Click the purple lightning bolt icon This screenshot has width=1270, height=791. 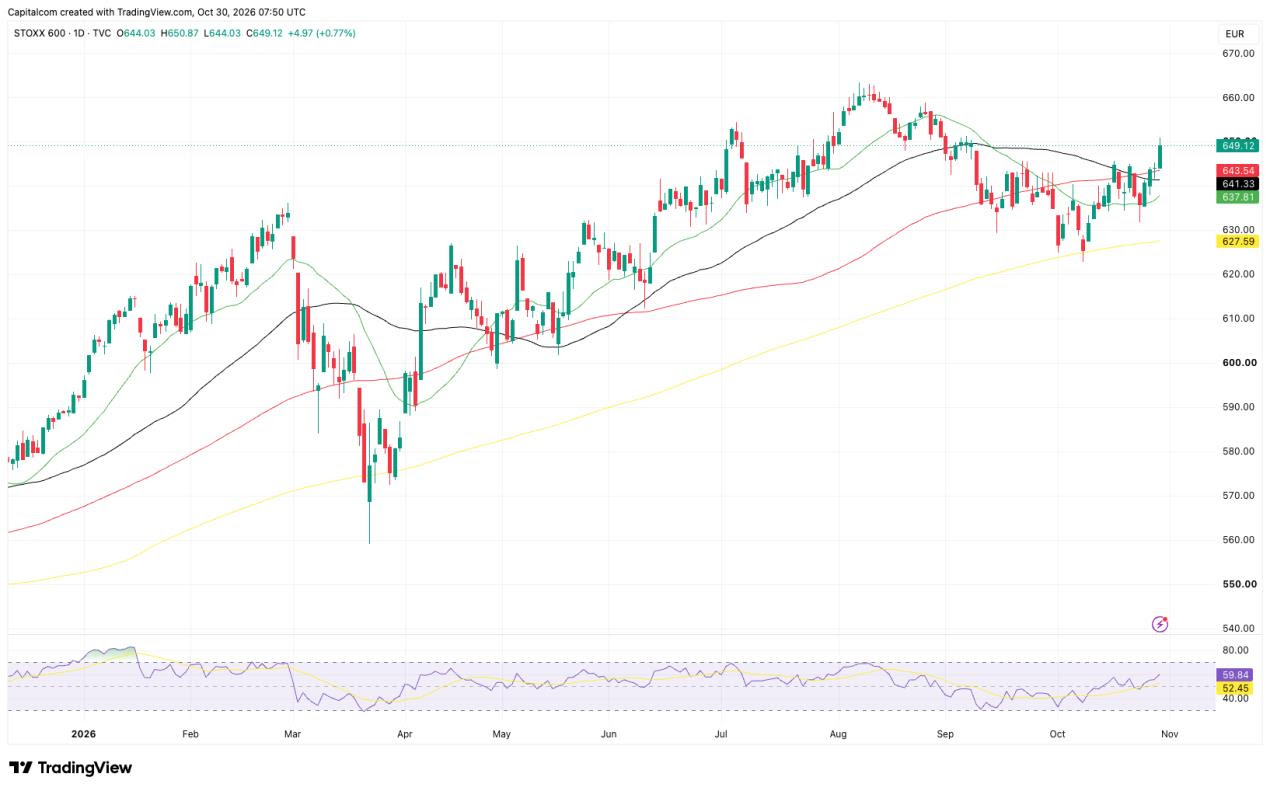coord(1160,624)
